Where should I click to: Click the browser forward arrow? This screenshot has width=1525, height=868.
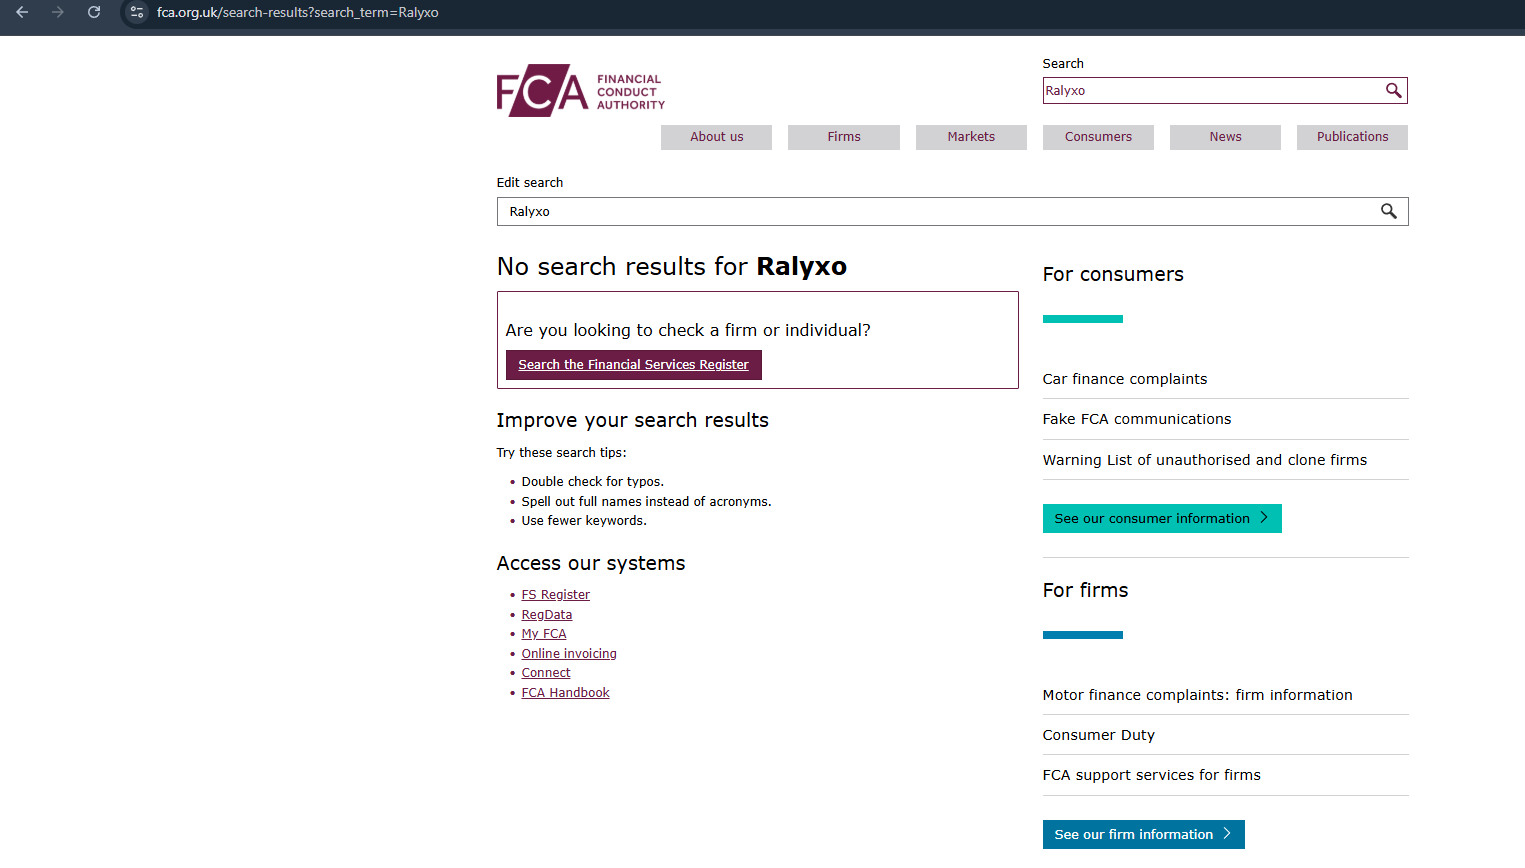tap(58, 13)
